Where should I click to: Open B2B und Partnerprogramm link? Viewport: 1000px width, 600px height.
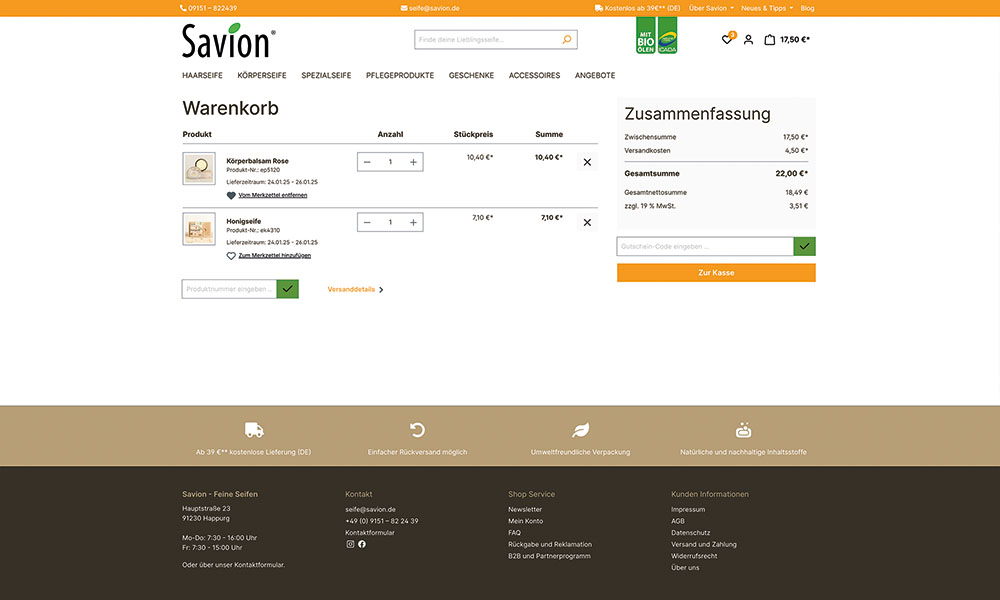(549, 556)
